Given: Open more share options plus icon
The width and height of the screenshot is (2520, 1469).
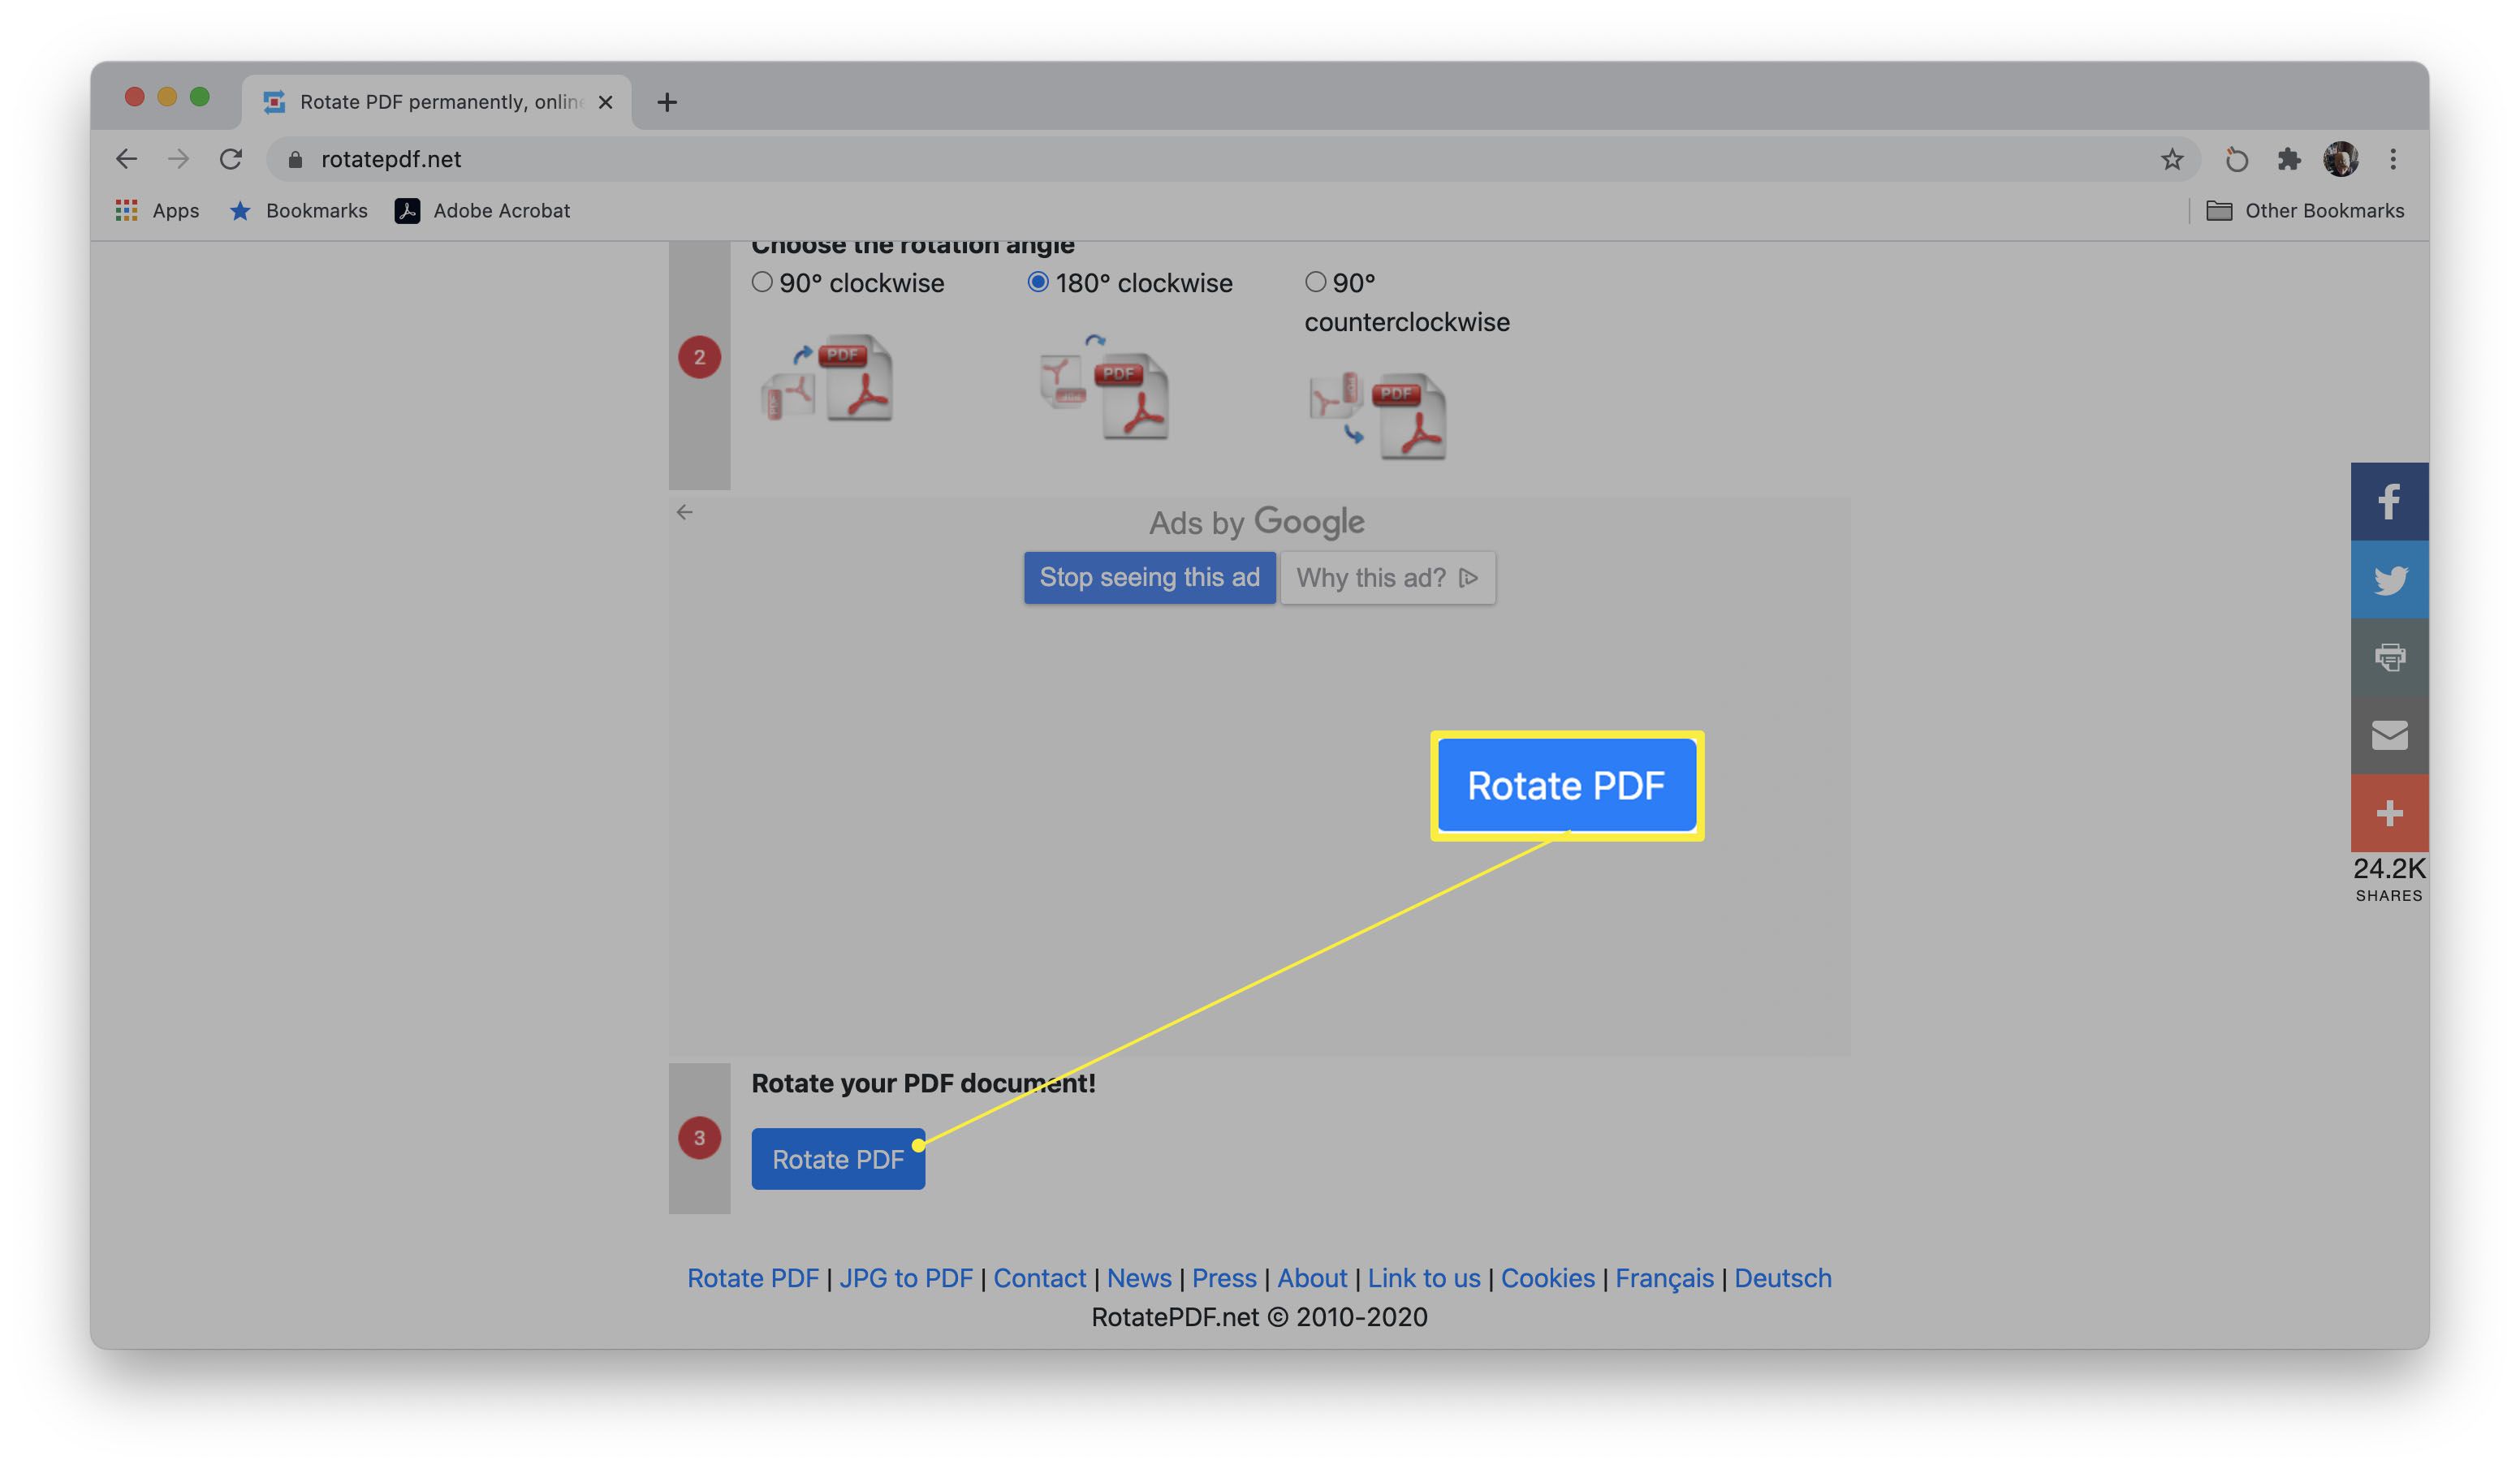Looking at the screenshot, I should 2389,813.
